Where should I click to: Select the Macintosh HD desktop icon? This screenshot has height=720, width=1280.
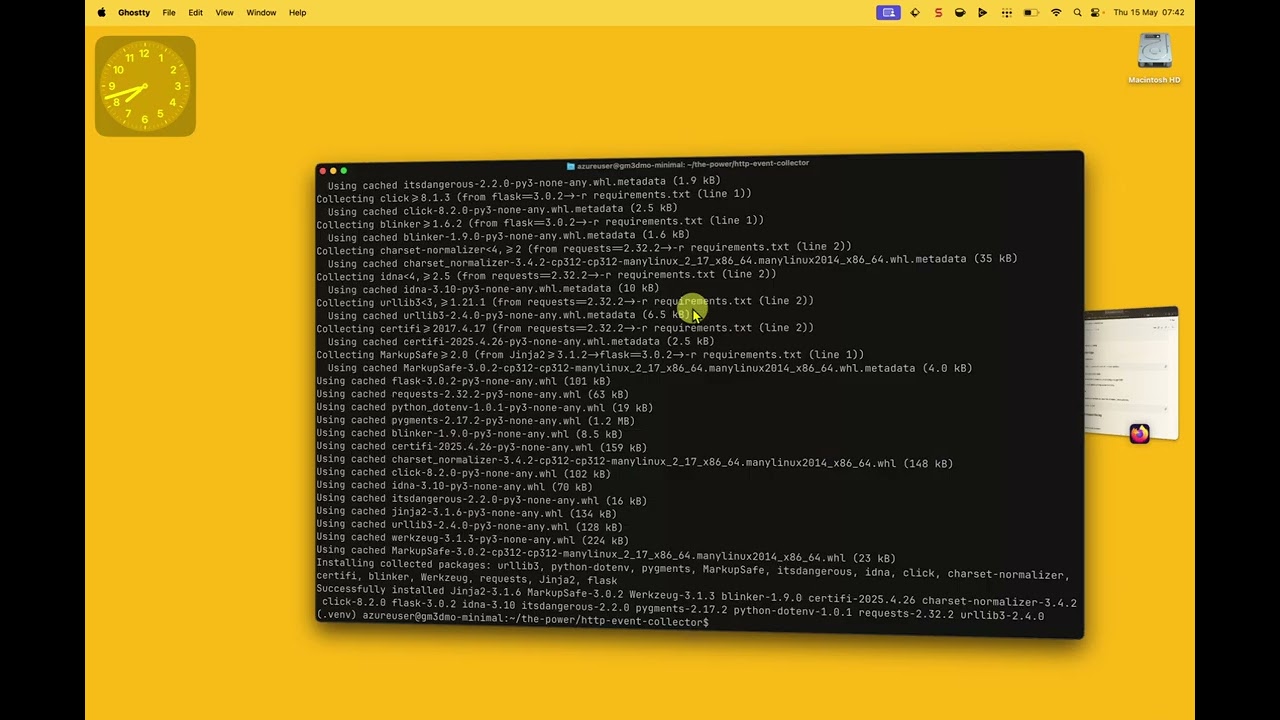pyautogui.click(x=1154, y=58)
